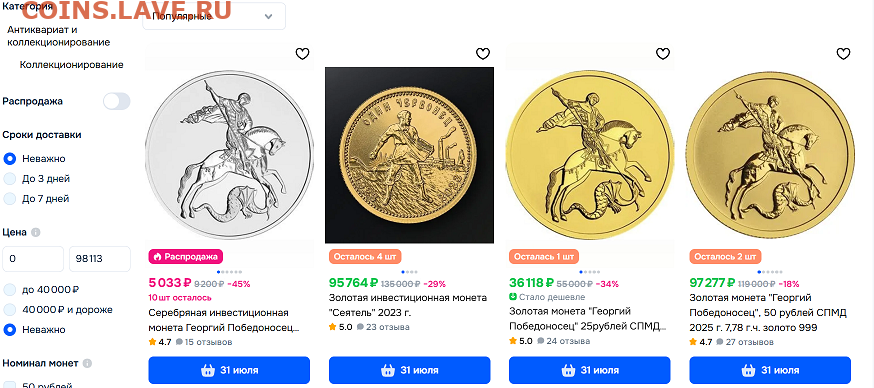Add Сеятель 2023 coin to favorites heart

pyautogui.click(x=483, y=54)
